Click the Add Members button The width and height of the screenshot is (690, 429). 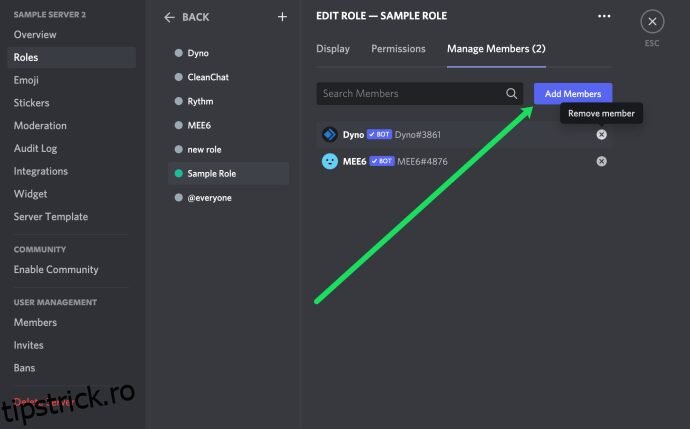(x=573, y=94)
